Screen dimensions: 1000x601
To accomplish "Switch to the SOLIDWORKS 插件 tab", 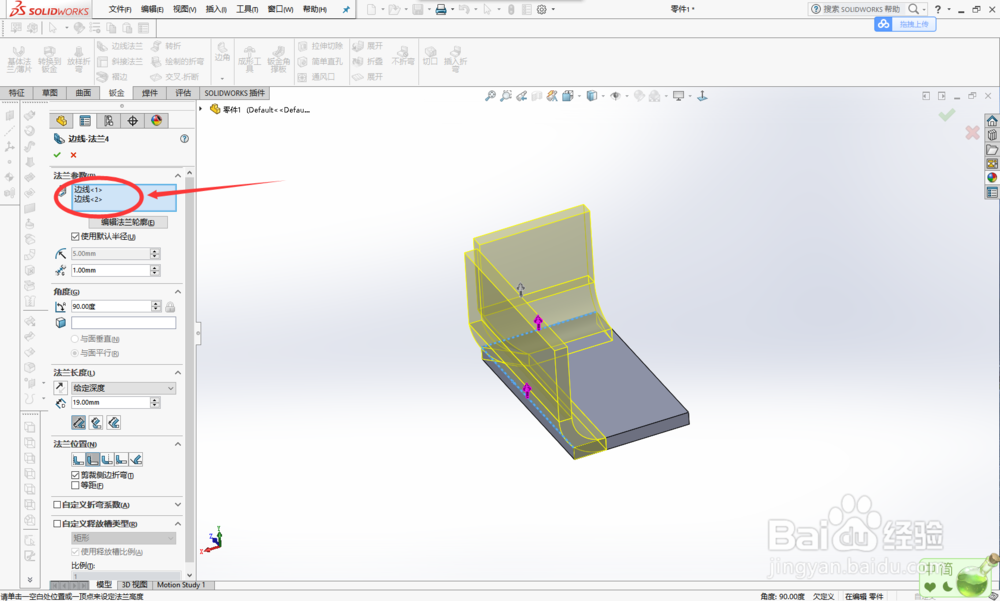I will coord(234,93).
